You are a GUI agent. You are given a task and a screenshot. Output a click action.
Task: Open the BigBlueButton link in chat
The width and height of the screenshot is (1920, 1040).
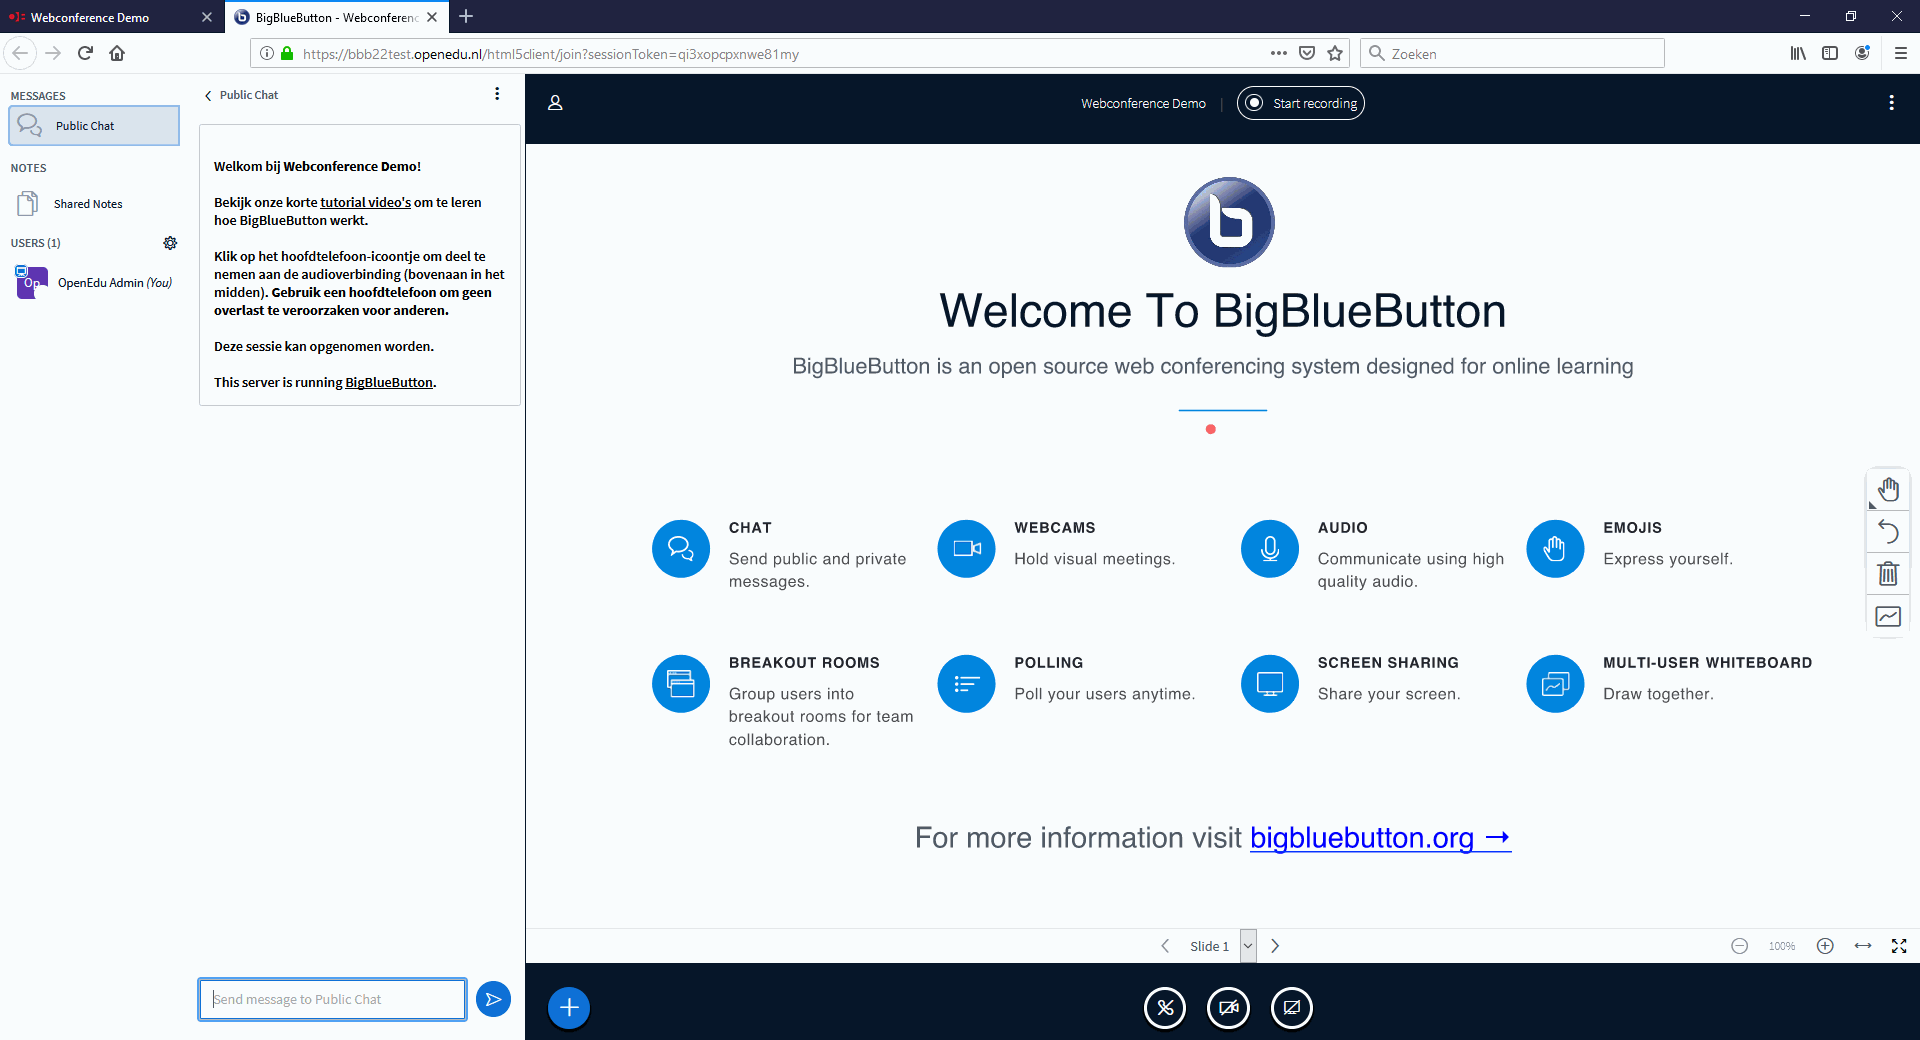(x=389, y=382)
